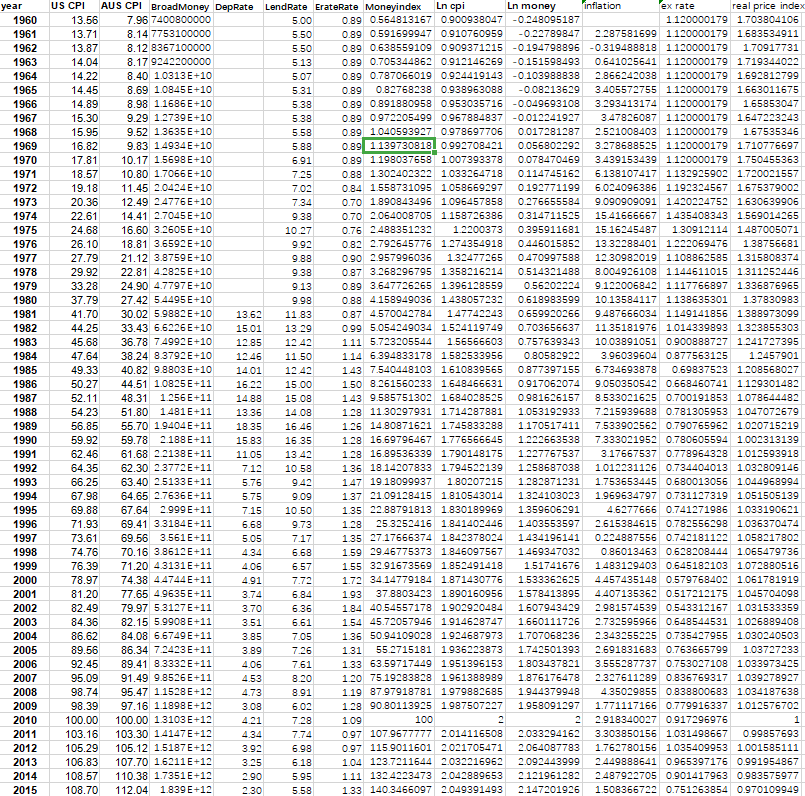
Task: Click year cell 1960
Action: [25, 21]
